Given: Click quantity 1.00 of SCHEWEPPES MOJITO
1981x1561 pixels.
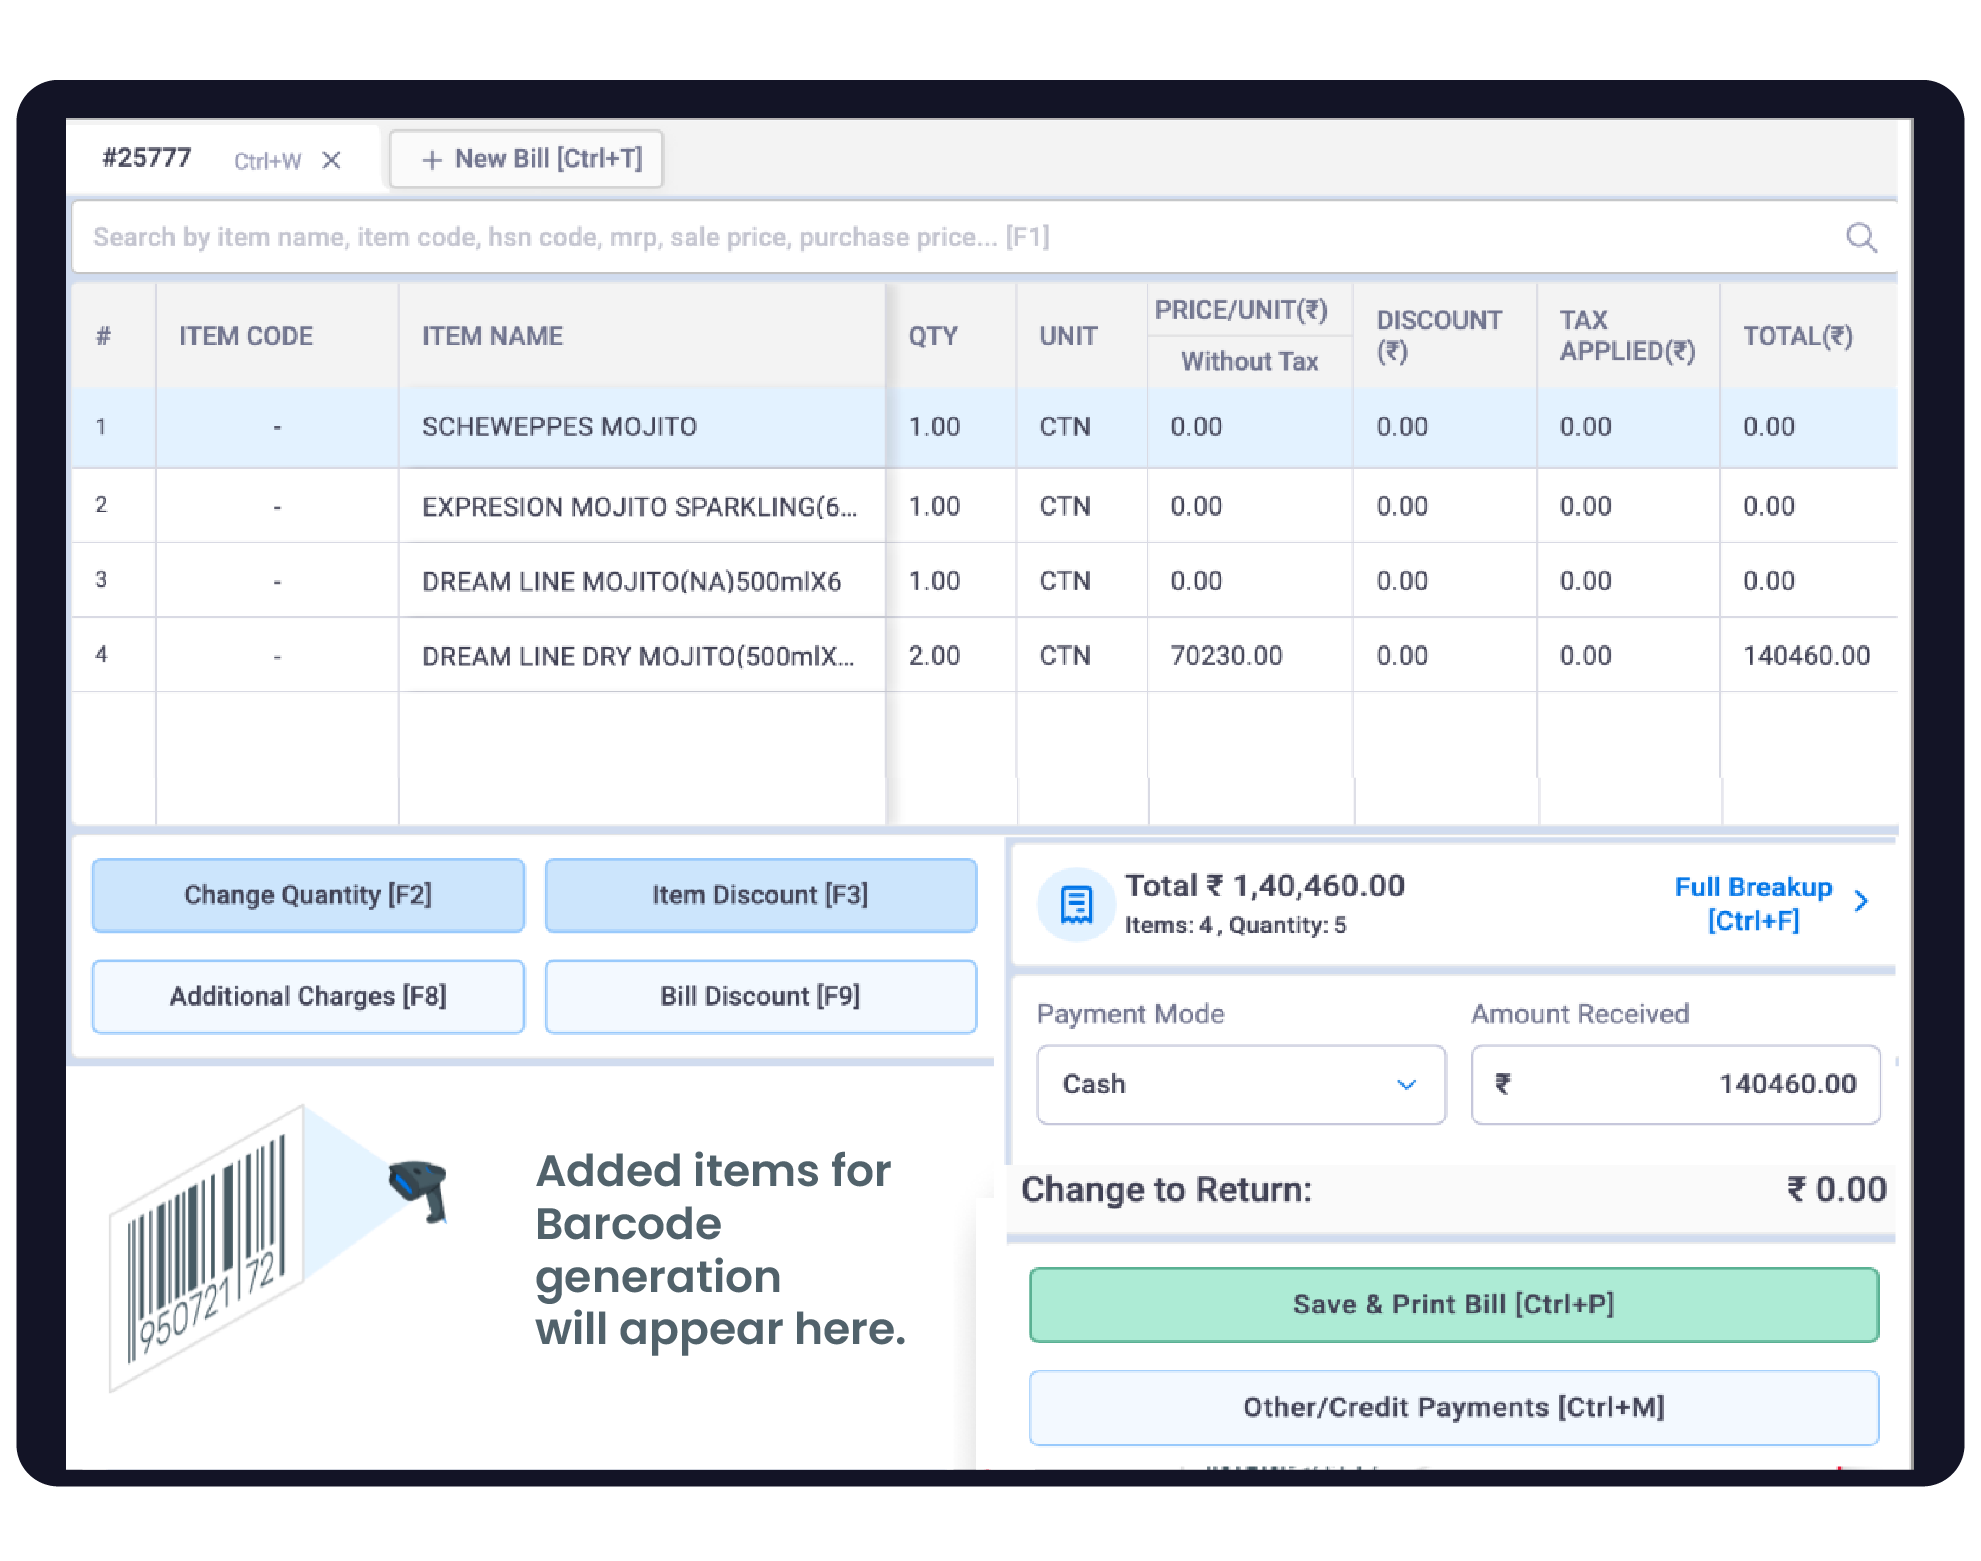Looking at the screenshot, I should (934, 427).
